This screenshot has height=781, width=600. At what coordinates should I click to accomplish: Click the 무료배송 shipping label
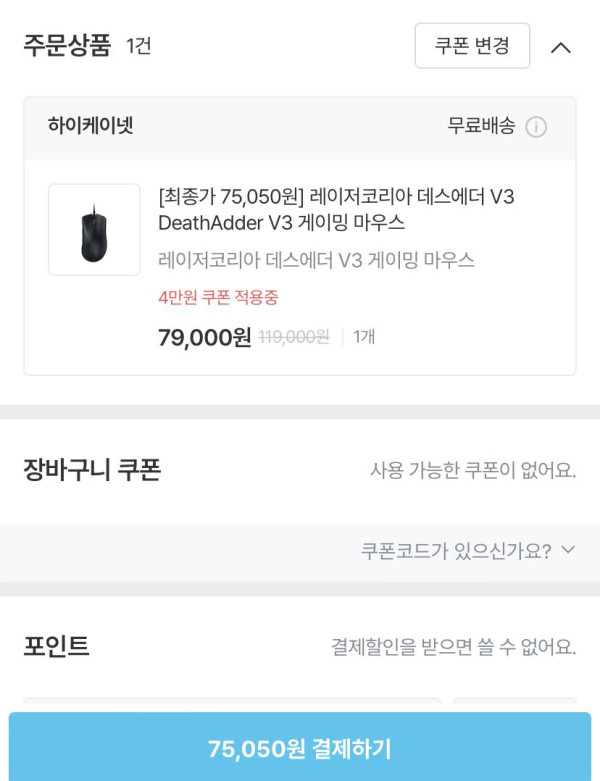pos(481,126)
